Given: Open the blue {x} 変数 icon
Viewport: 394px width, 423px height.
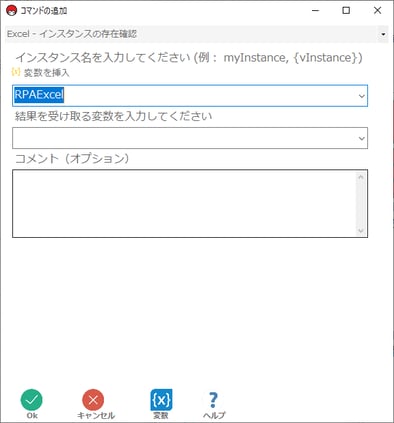Looking at the screenshot, I should point(161,400).
